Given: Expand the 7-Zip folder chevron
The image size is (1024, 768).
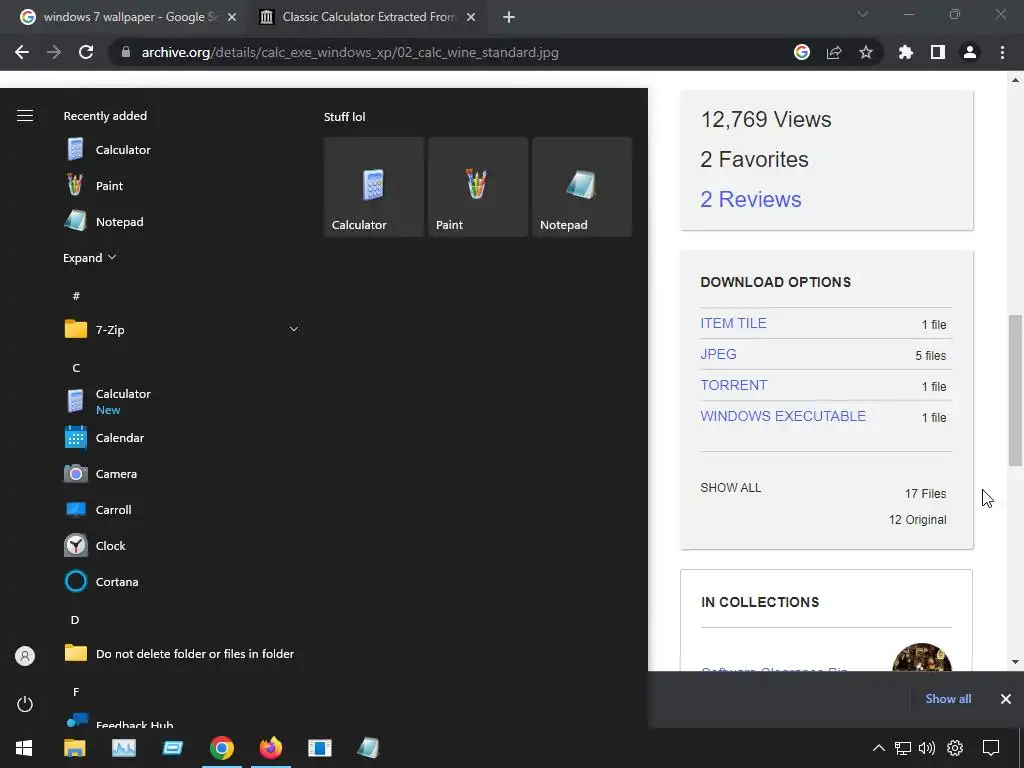Looking at the screenshot, I should coord(294,329).
